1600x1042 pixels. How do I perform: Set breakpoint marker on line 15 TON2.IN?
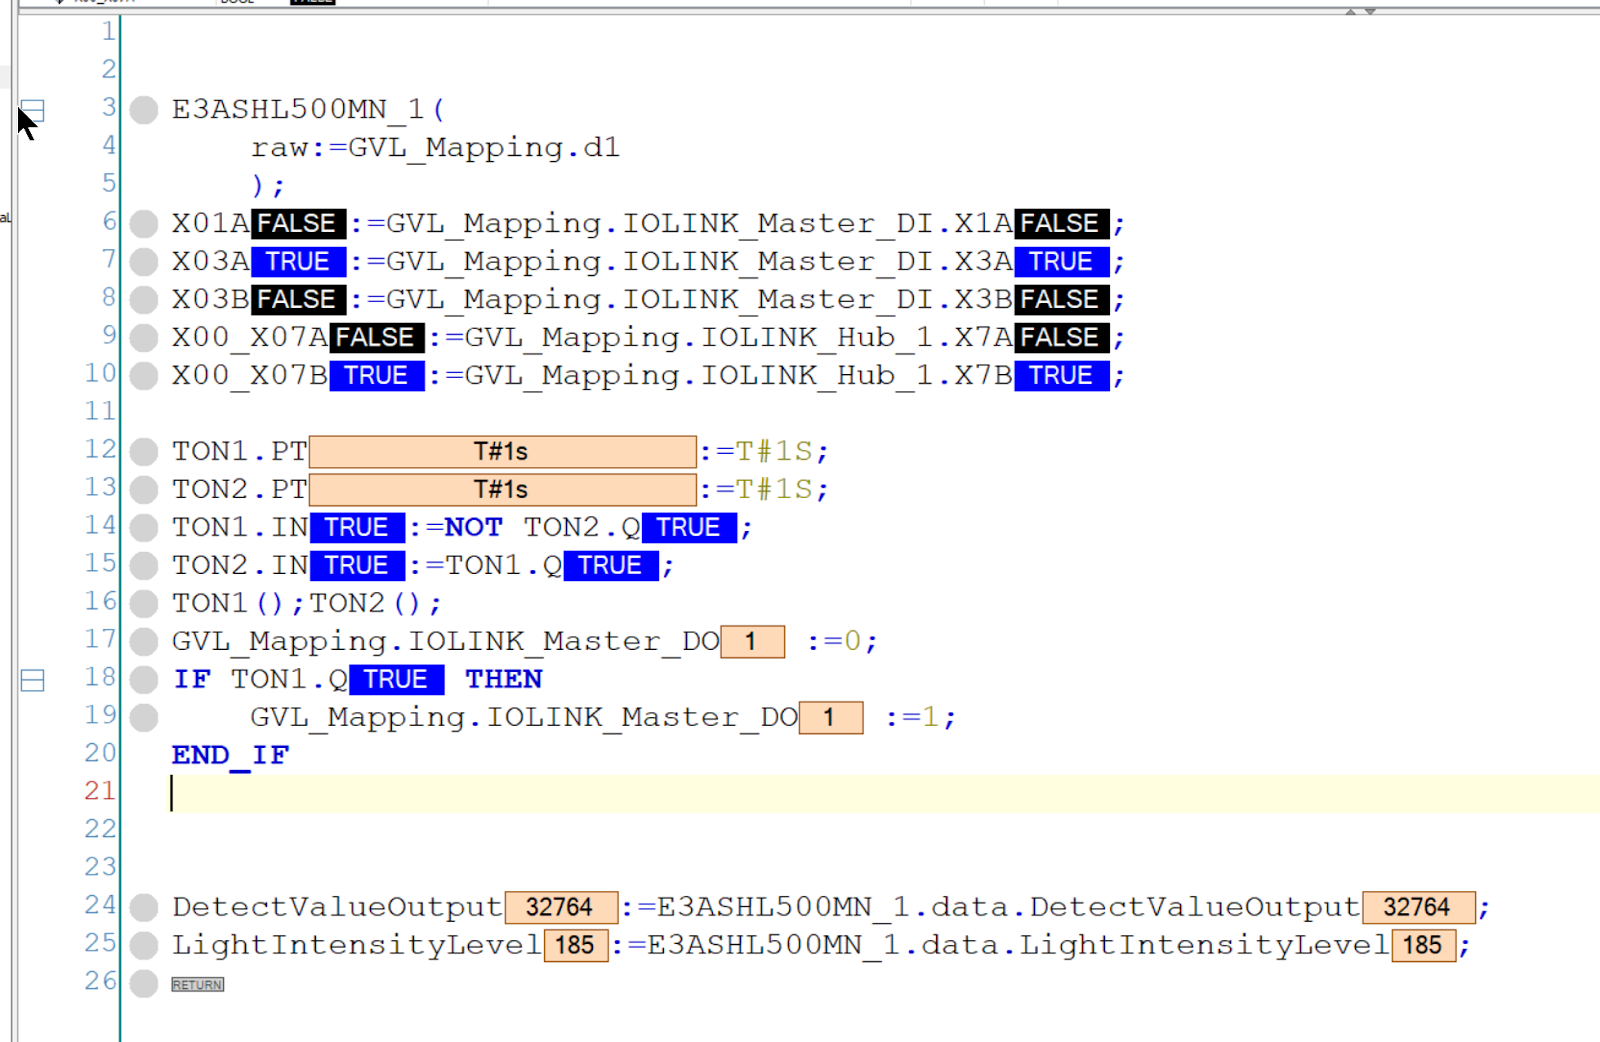[144, 566]
